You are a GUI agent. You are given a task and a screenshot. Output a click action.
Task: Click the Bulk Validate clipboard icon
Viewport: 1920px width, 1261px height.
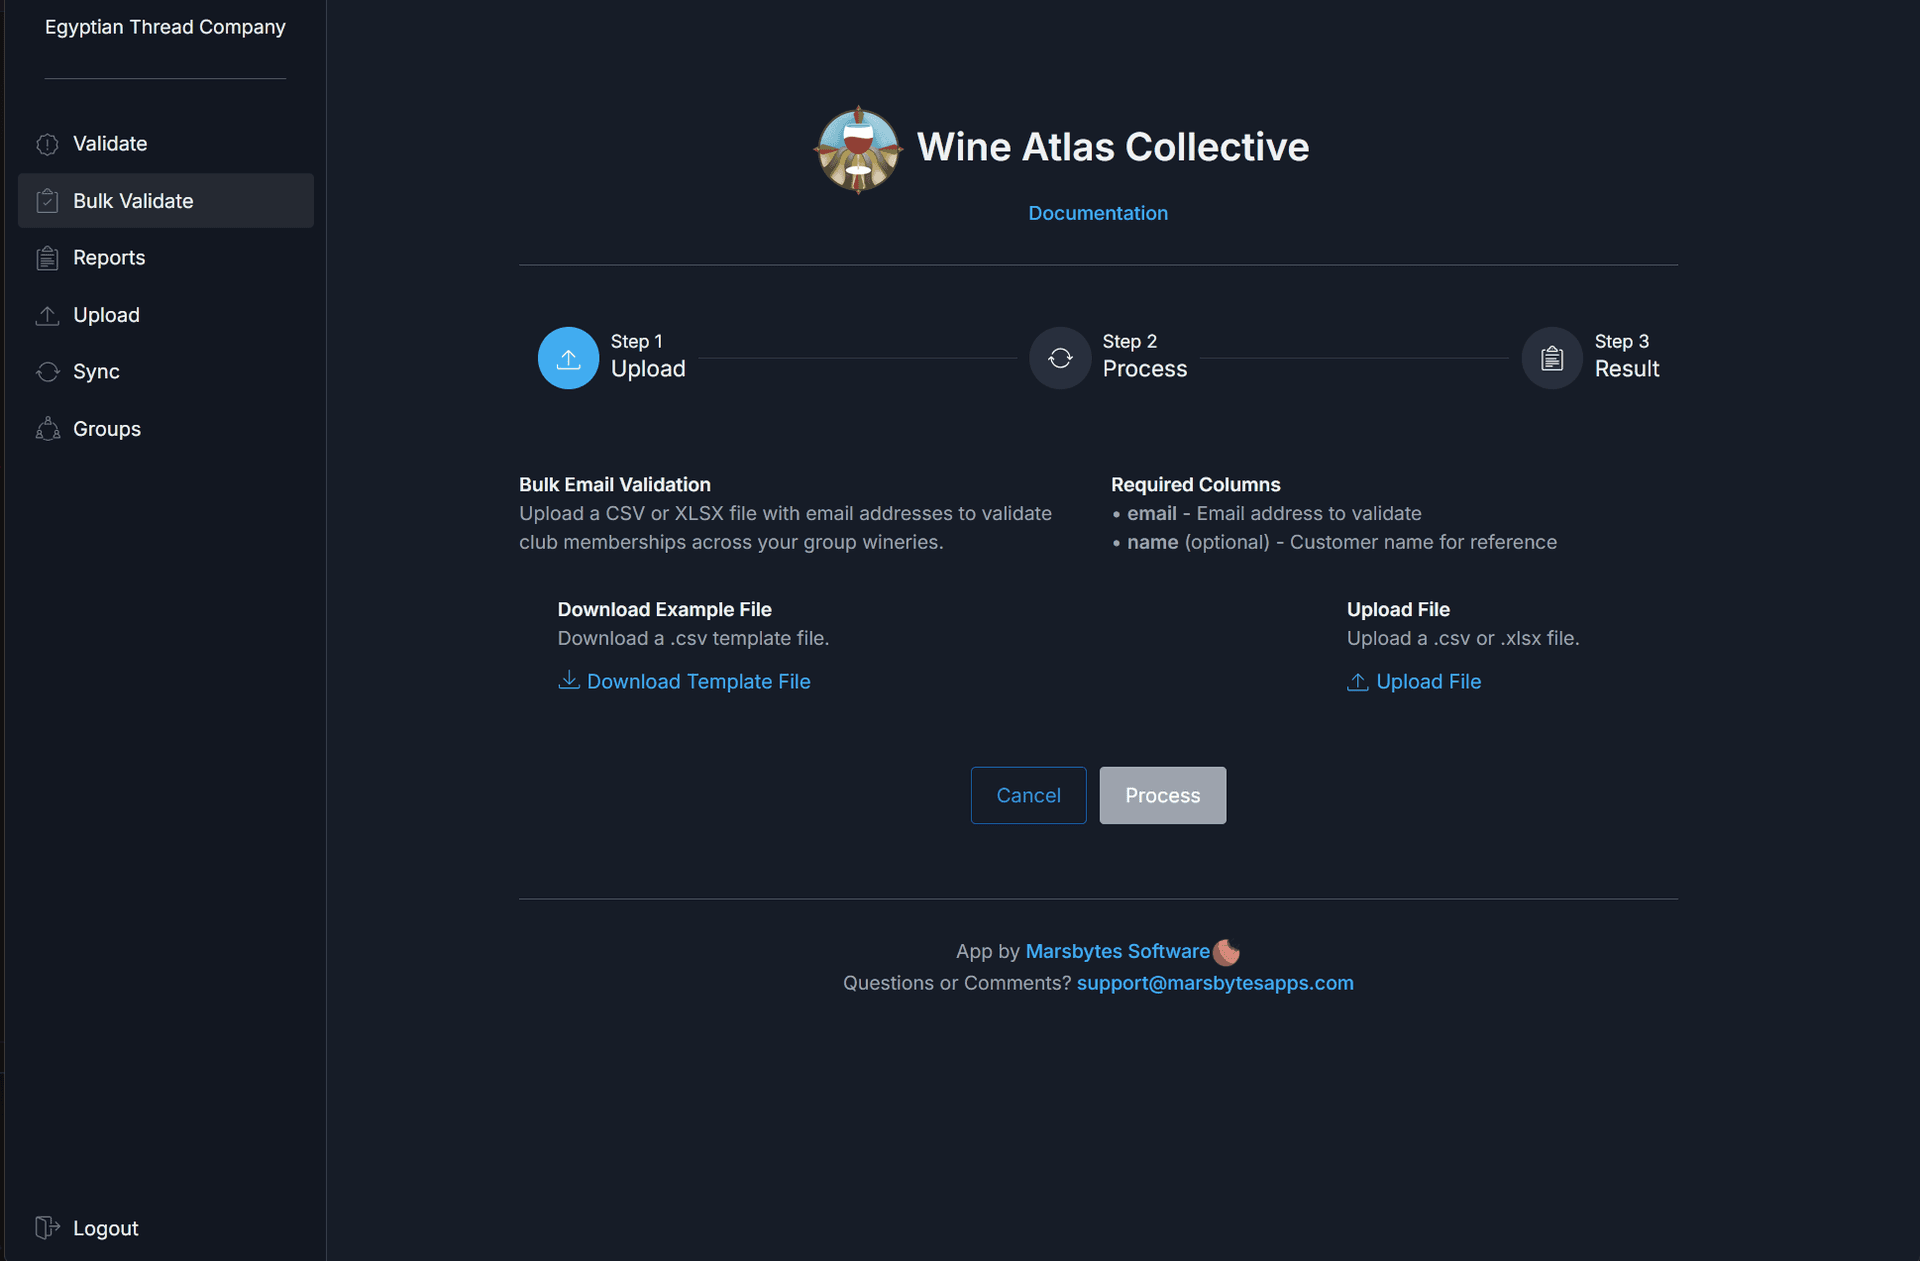tap(47, 201)
